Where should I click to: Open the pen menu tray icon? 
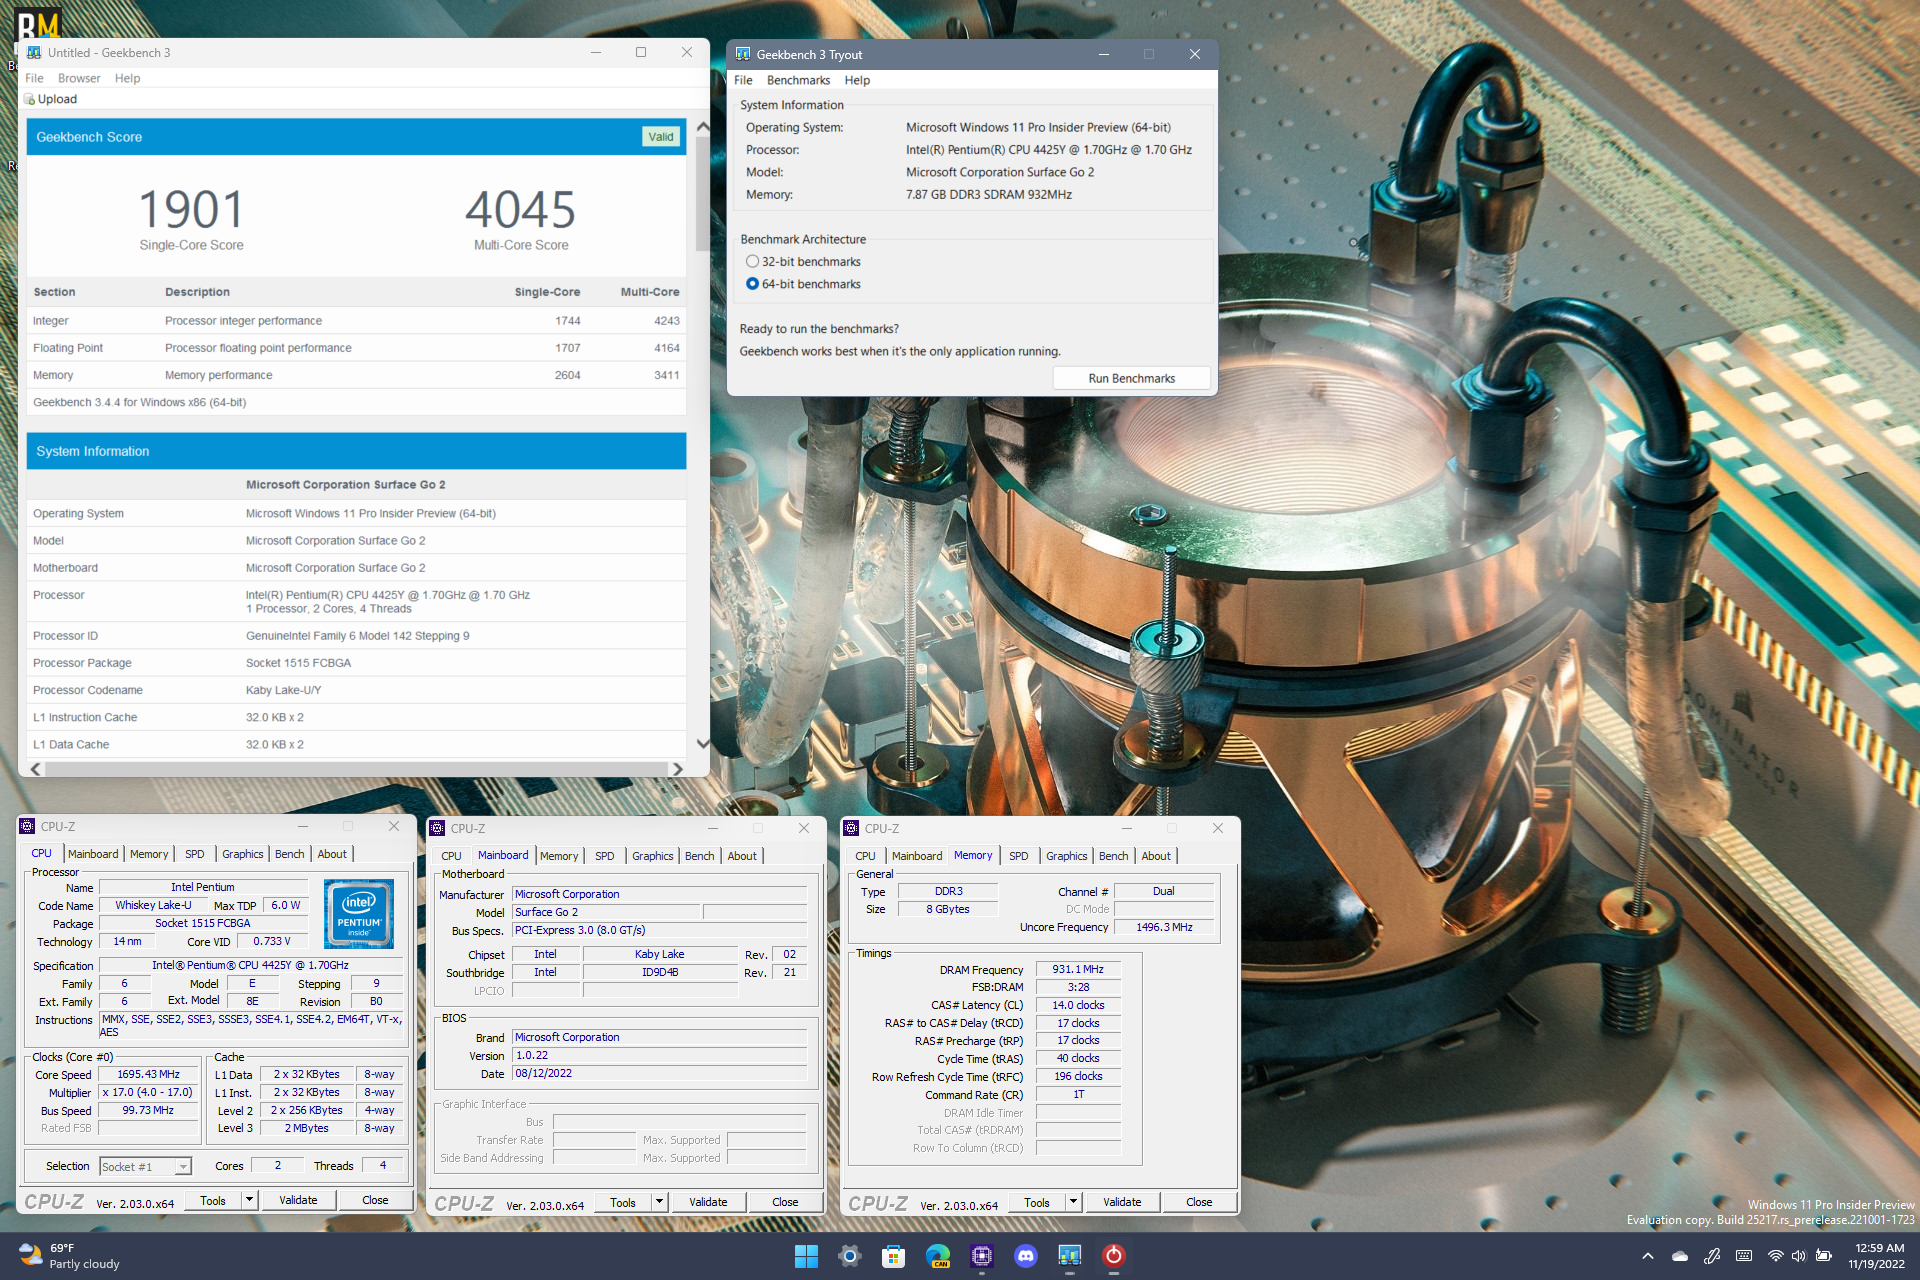1712,1256
